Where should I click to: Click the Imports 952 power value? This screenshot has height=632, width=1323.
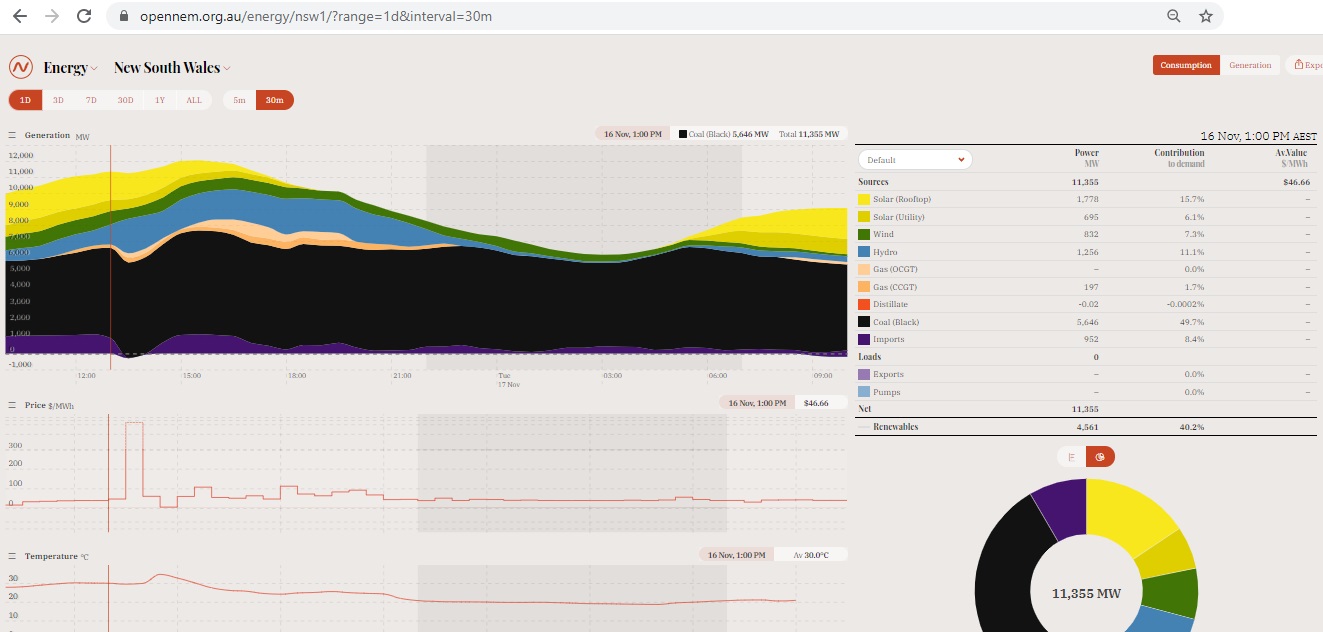[1092, 340]
